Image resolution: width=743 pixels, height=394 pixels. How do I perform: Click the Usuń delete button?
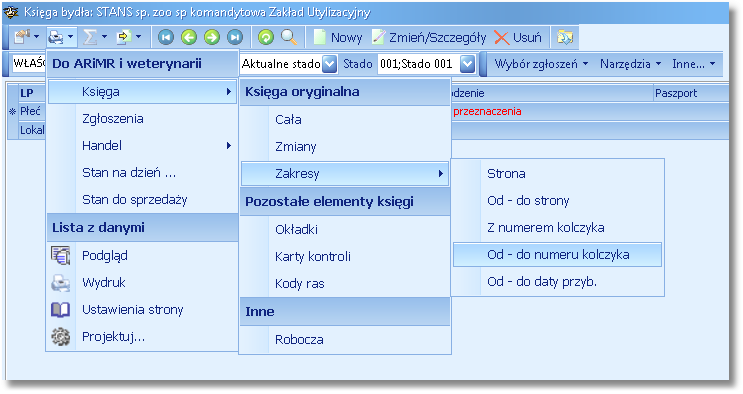click(x=518, y=37)
